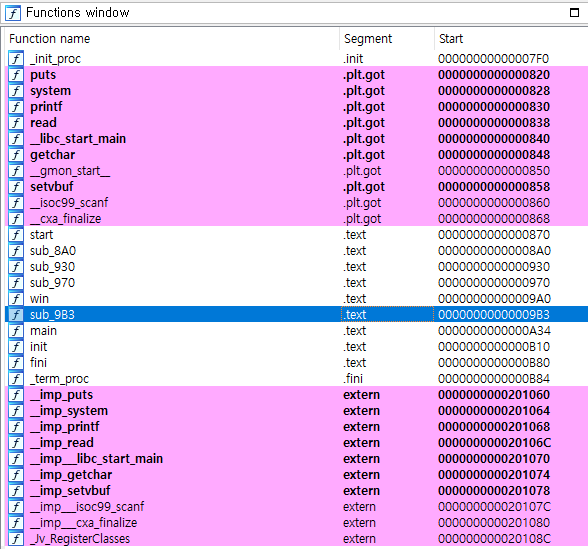
Task: Select the __imp_setvbuf entry
Action: click(70, 491)
